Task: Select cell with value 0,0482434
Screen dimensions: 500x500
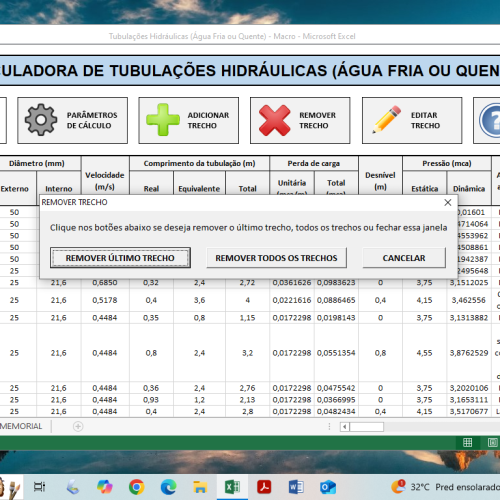Action: click(336, 411)
